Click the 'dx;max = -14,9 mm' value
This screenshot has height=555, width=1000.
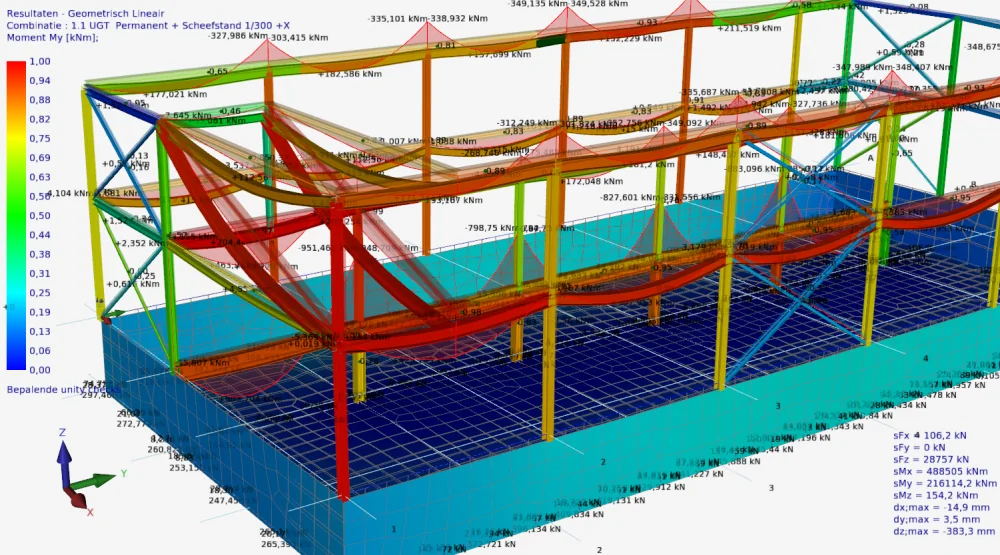941,507
